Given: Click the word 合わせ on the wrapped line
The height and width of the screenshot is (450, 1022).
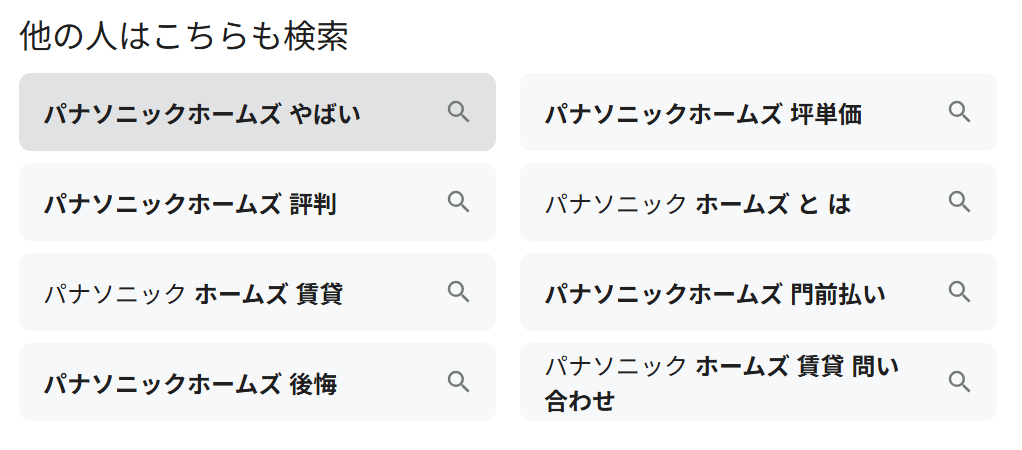Looking at the screenshot, I should coord(579,402).
